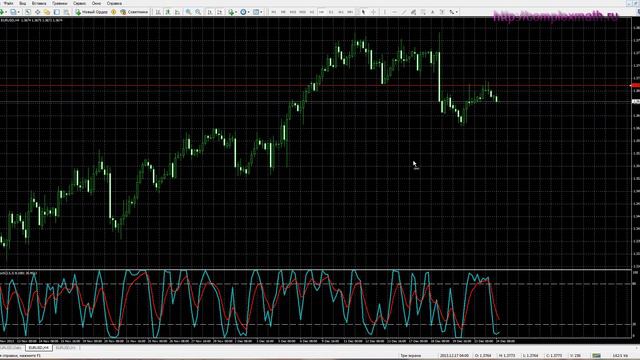640x360 pixels.
Task: Switch timeframe to M30
Action: (302, 12)
